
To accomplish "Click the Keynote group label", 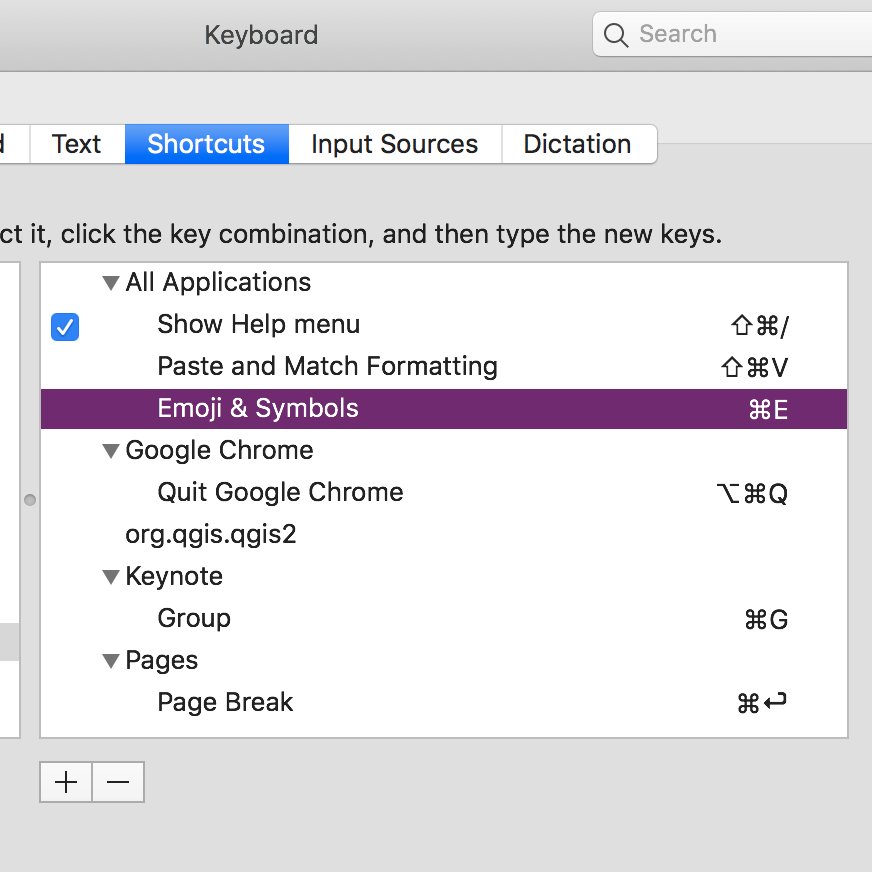I will click(174, 576).
